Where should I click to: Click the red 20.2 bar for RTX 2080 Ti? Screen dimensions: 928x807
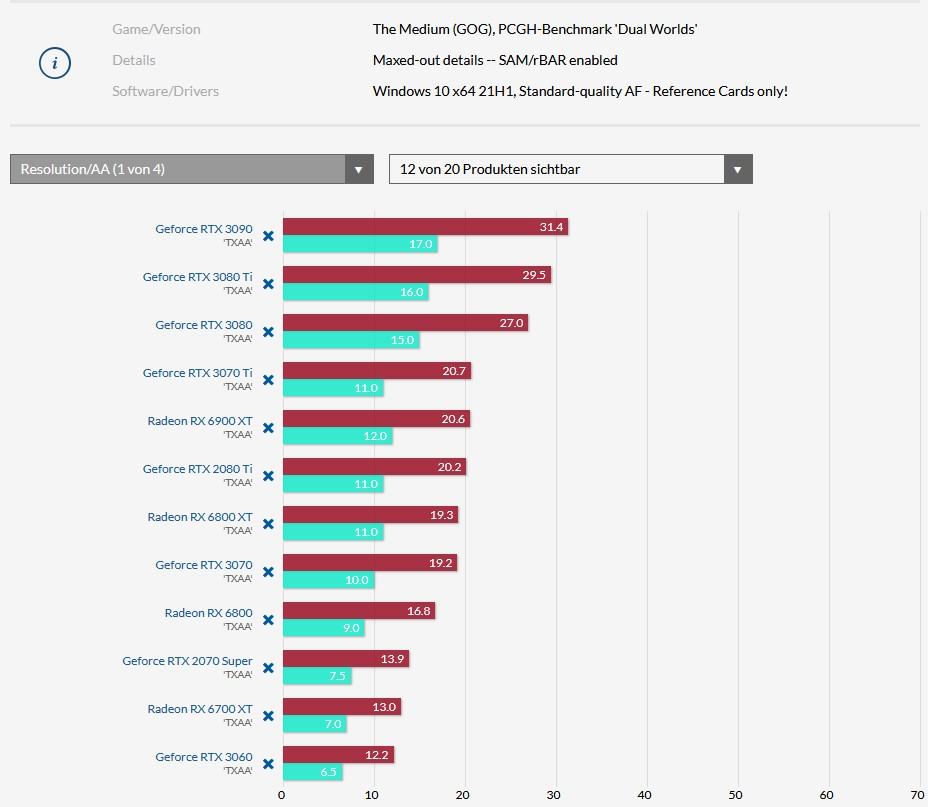click(x=375, y=467)
